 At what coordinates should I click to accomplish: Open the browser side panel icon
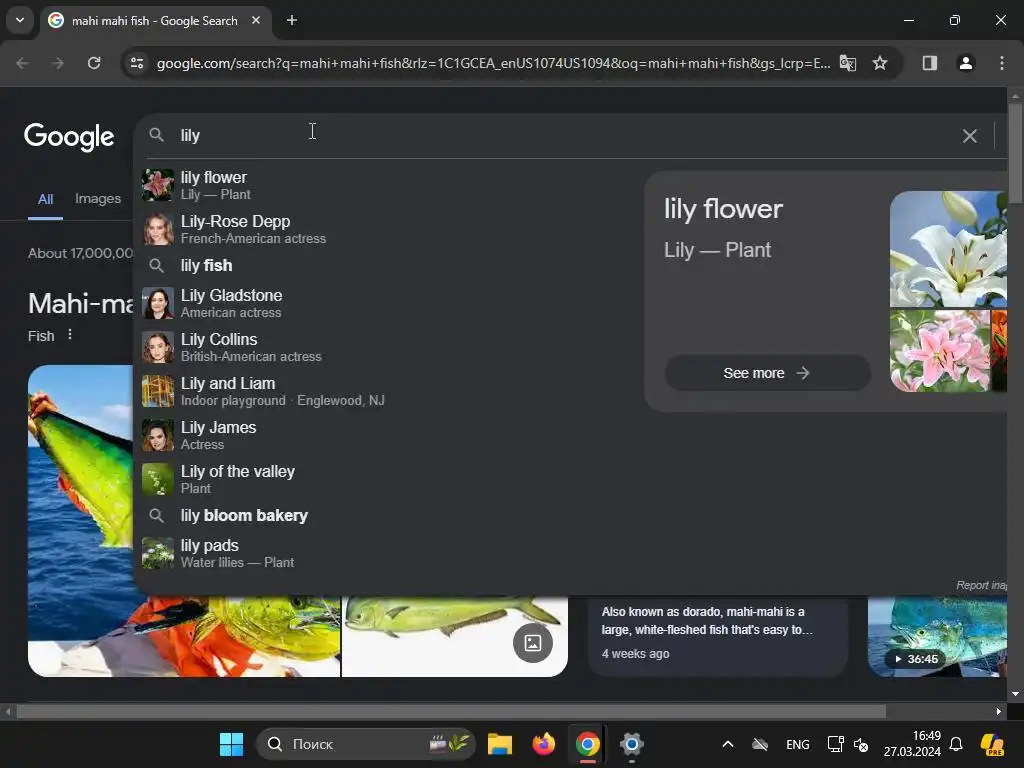click(930, 63)
